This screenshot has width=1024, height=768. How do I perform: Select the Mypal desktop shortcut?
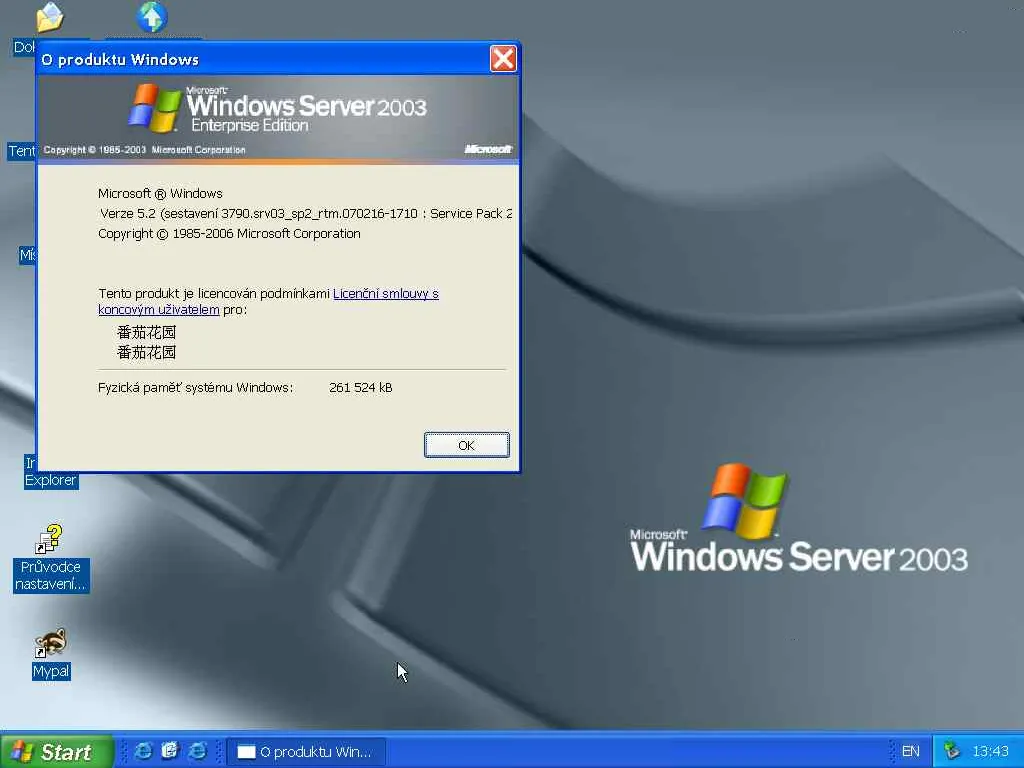[x=51, y=654]
